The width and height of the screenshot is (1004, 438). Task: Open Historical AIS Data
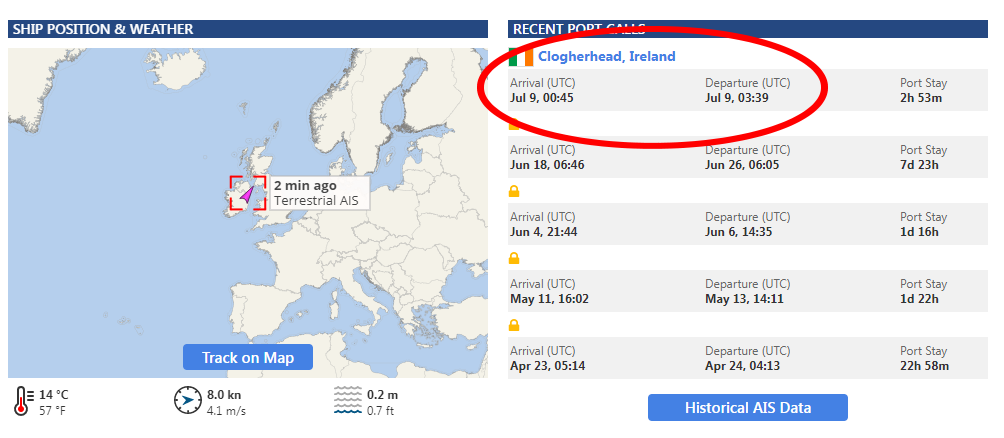(747, 408)
